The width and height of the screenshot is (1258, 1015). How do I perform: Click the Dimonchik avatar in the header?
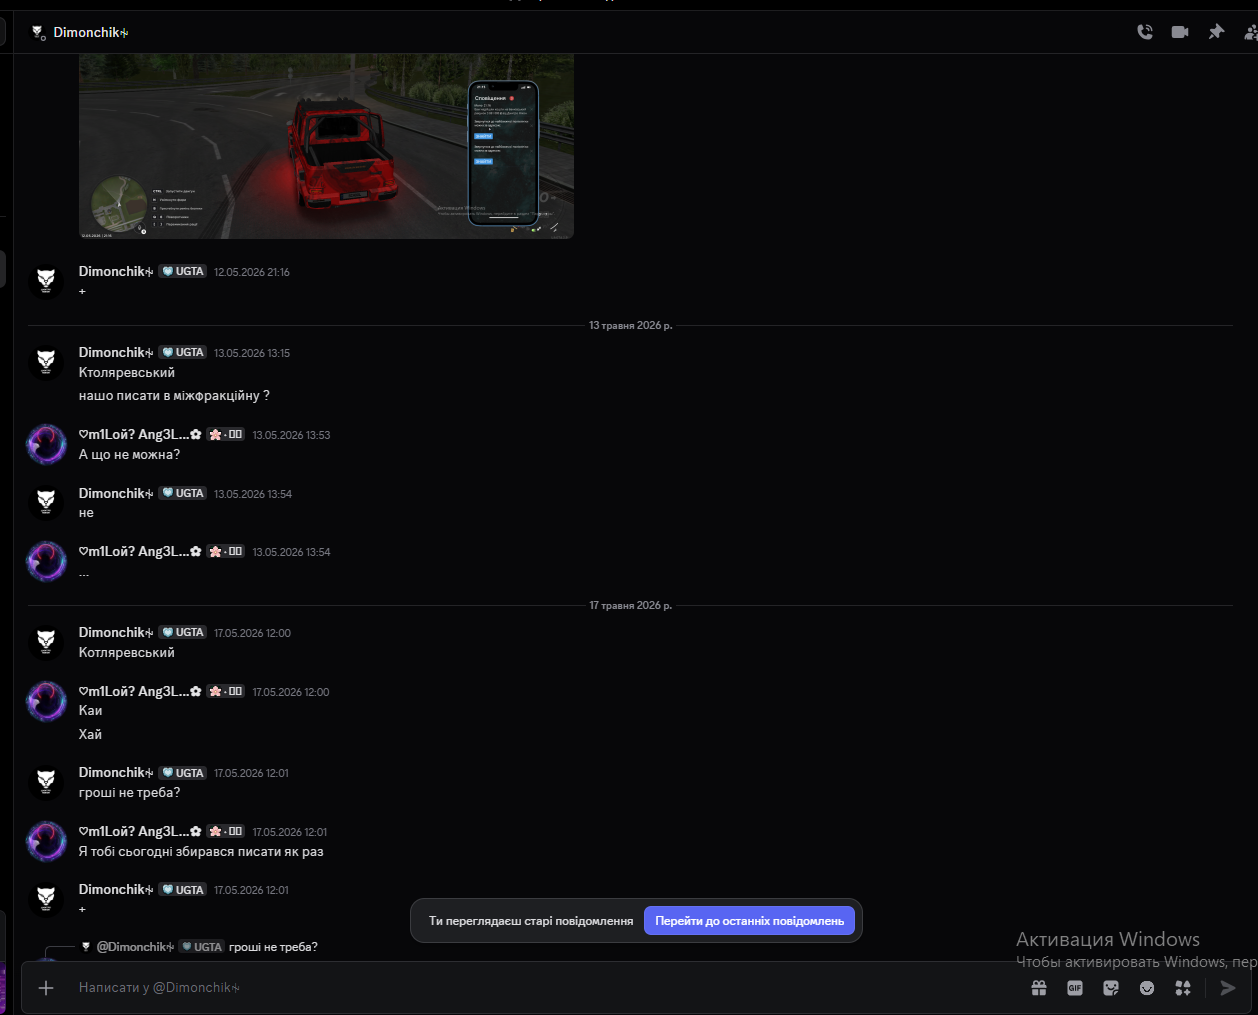(38, 33)
